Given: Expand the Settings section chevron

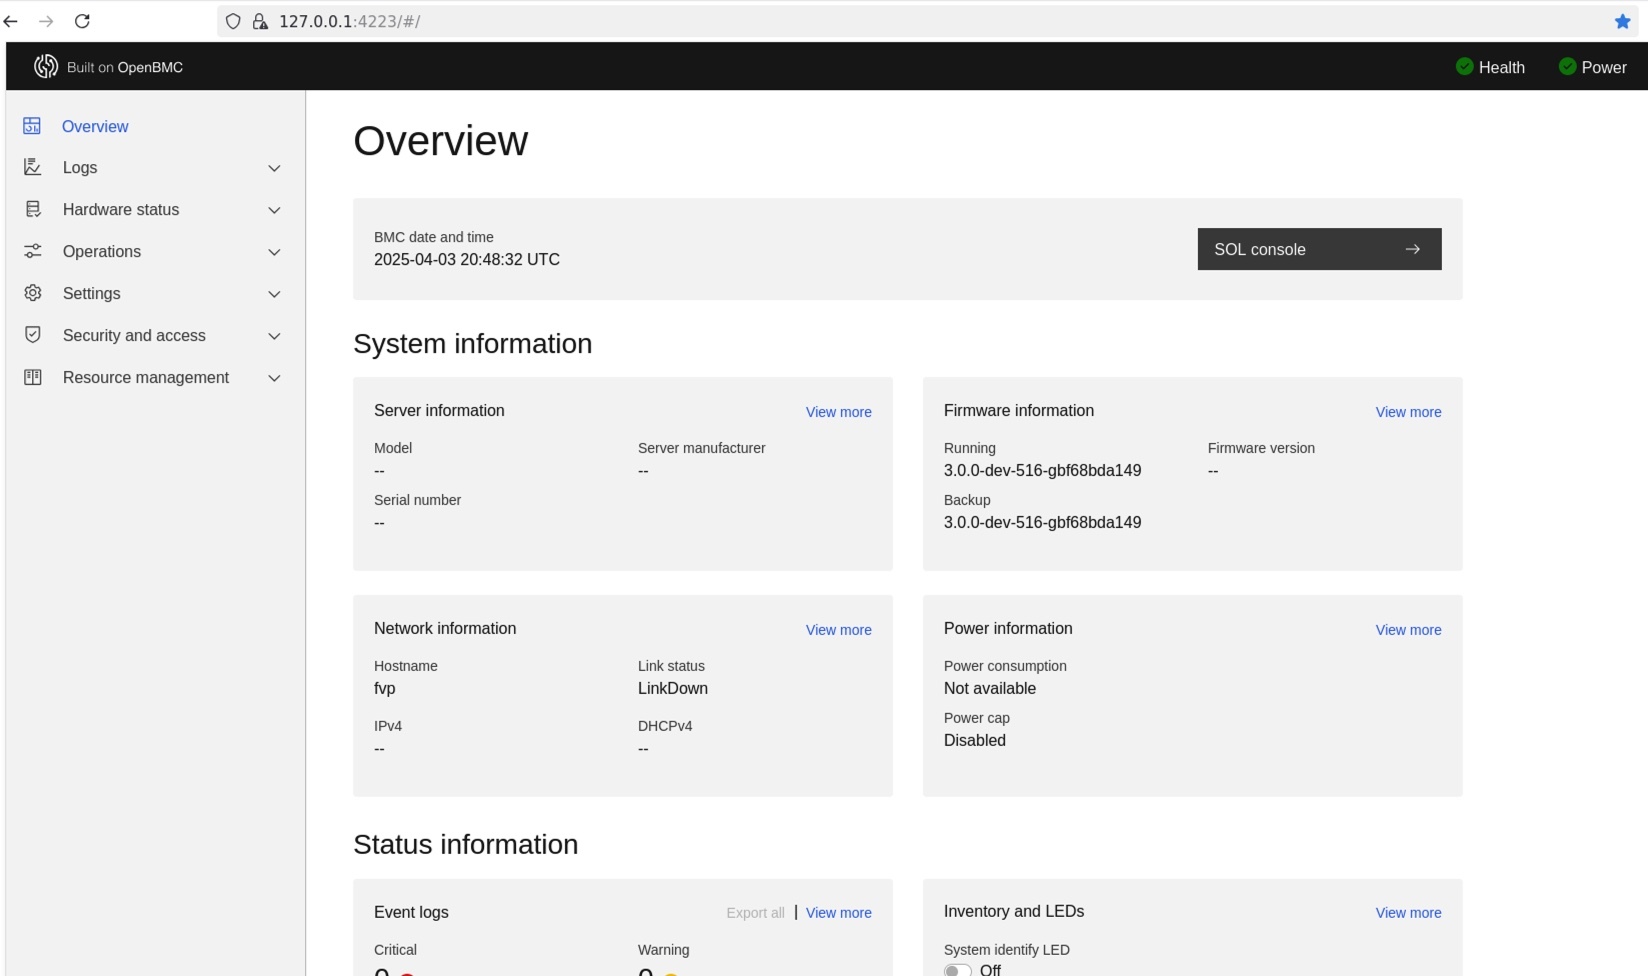Looking at the screenshot, I should 274,294.
